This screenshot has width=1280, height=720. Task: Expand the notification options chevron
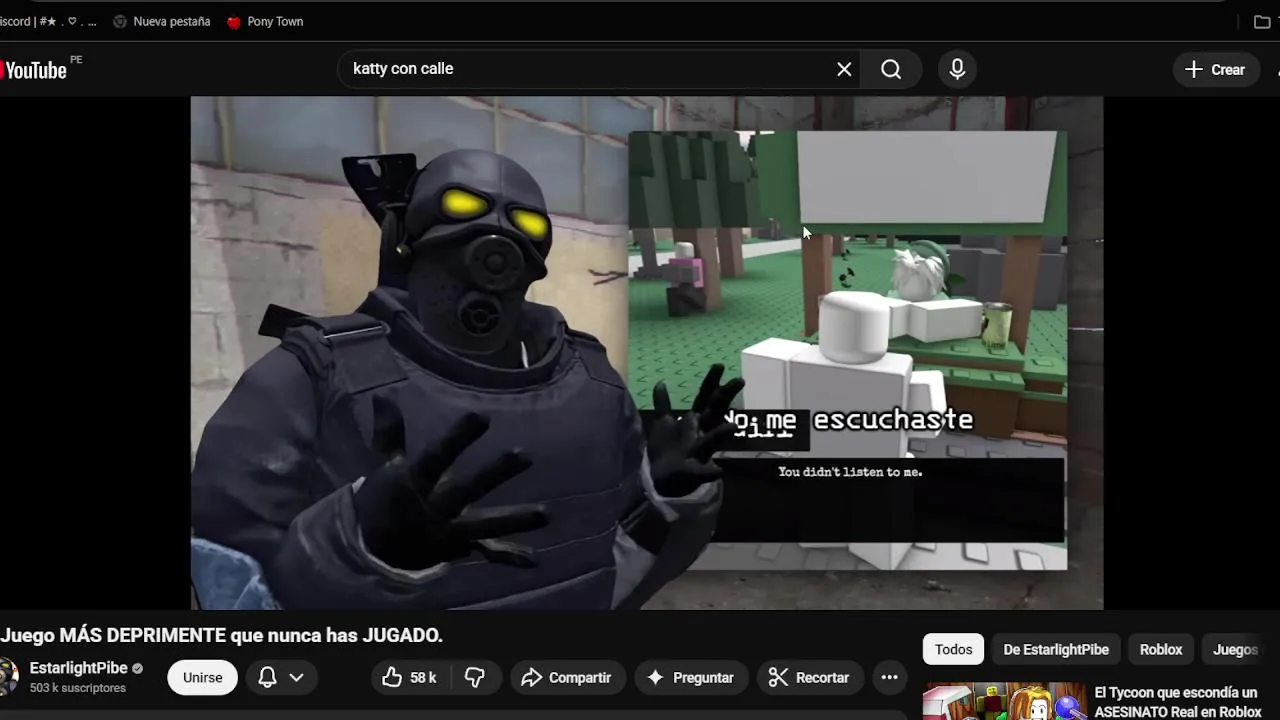click(297, 677)
